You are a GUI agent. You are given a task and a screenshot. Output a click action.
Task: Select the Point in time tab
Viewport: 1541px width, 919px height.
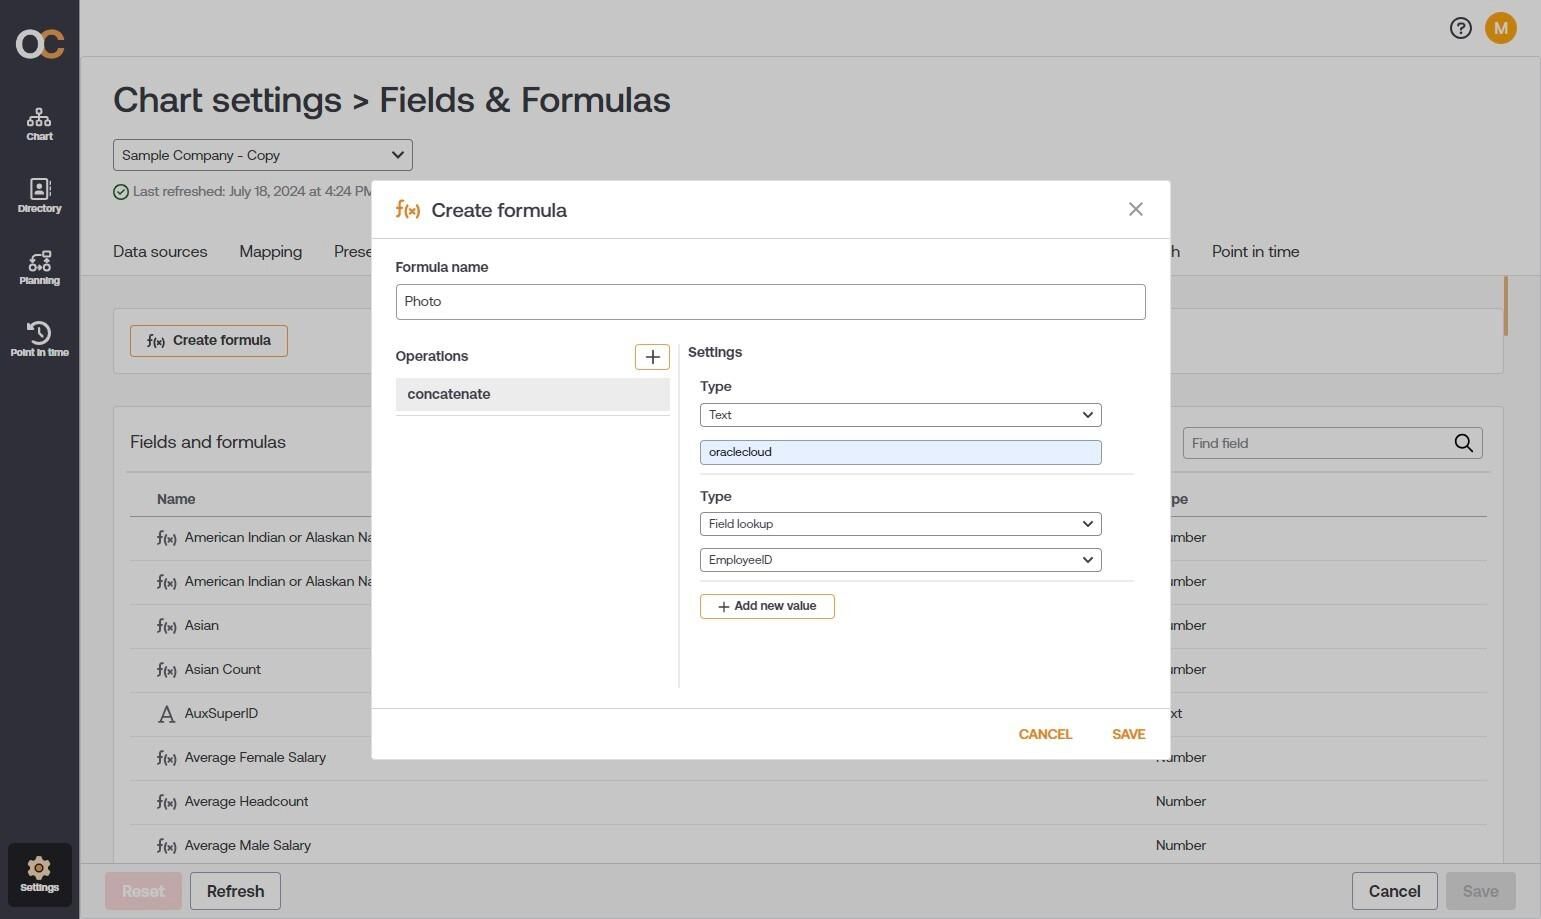coord(1255,252)
